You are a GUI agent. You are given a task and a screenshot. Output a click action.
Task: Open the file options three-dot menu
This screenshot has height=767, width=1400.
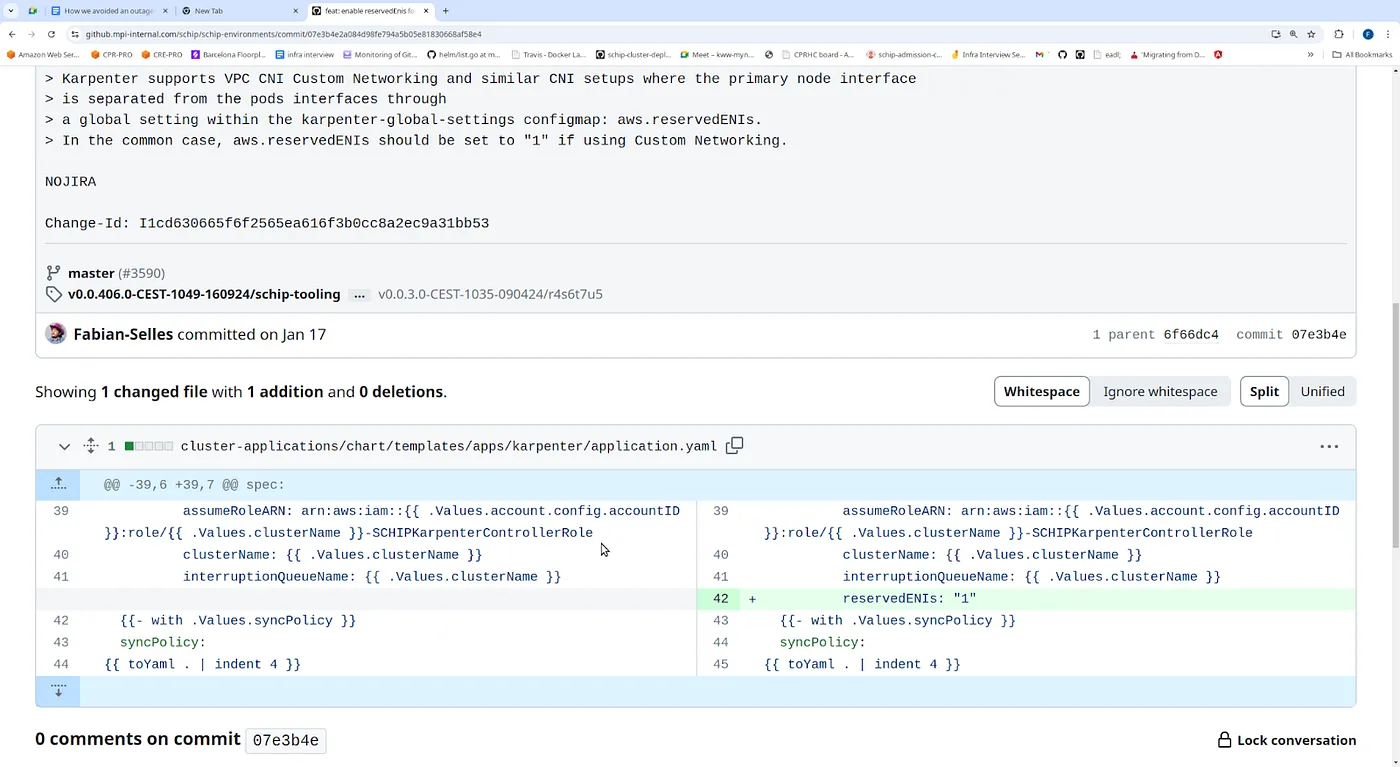coord(1329,446)
